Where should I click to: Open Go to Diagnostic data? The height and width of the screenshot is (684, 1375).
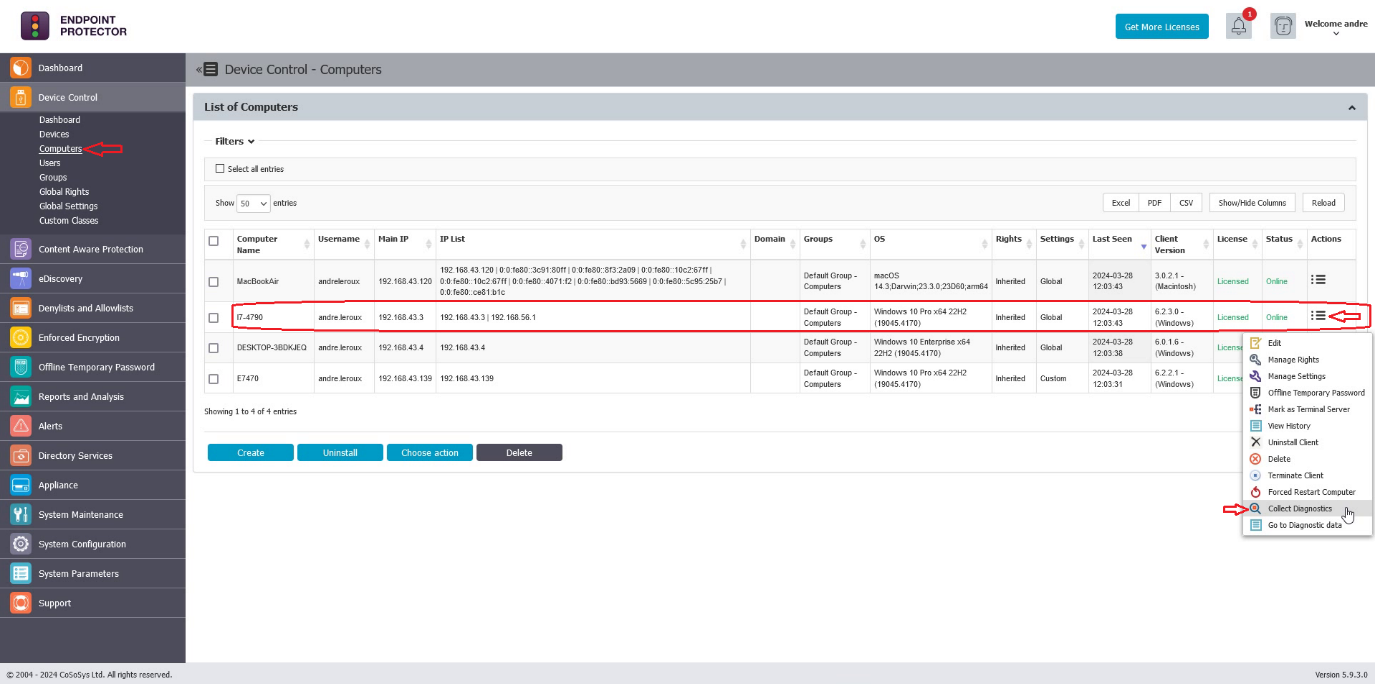click(x=1307, y=525)
